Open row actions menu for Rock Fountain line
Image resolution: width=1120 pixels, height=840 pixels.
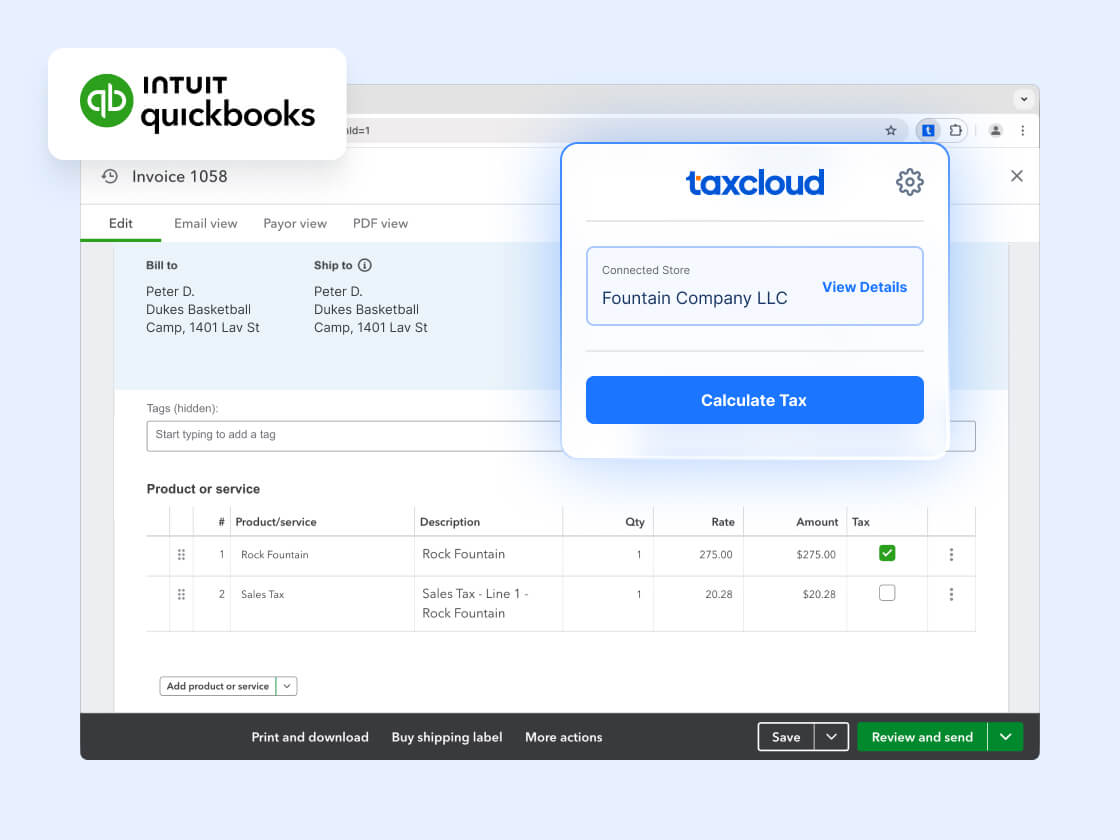point(951,555)
